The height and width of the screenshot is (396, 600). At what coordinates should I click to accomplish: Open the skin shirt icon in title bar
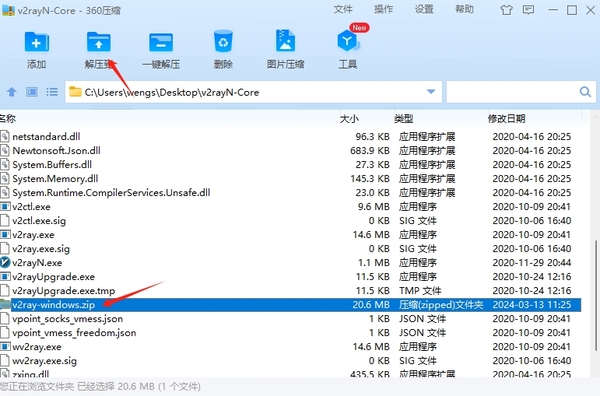coord(506,10)
